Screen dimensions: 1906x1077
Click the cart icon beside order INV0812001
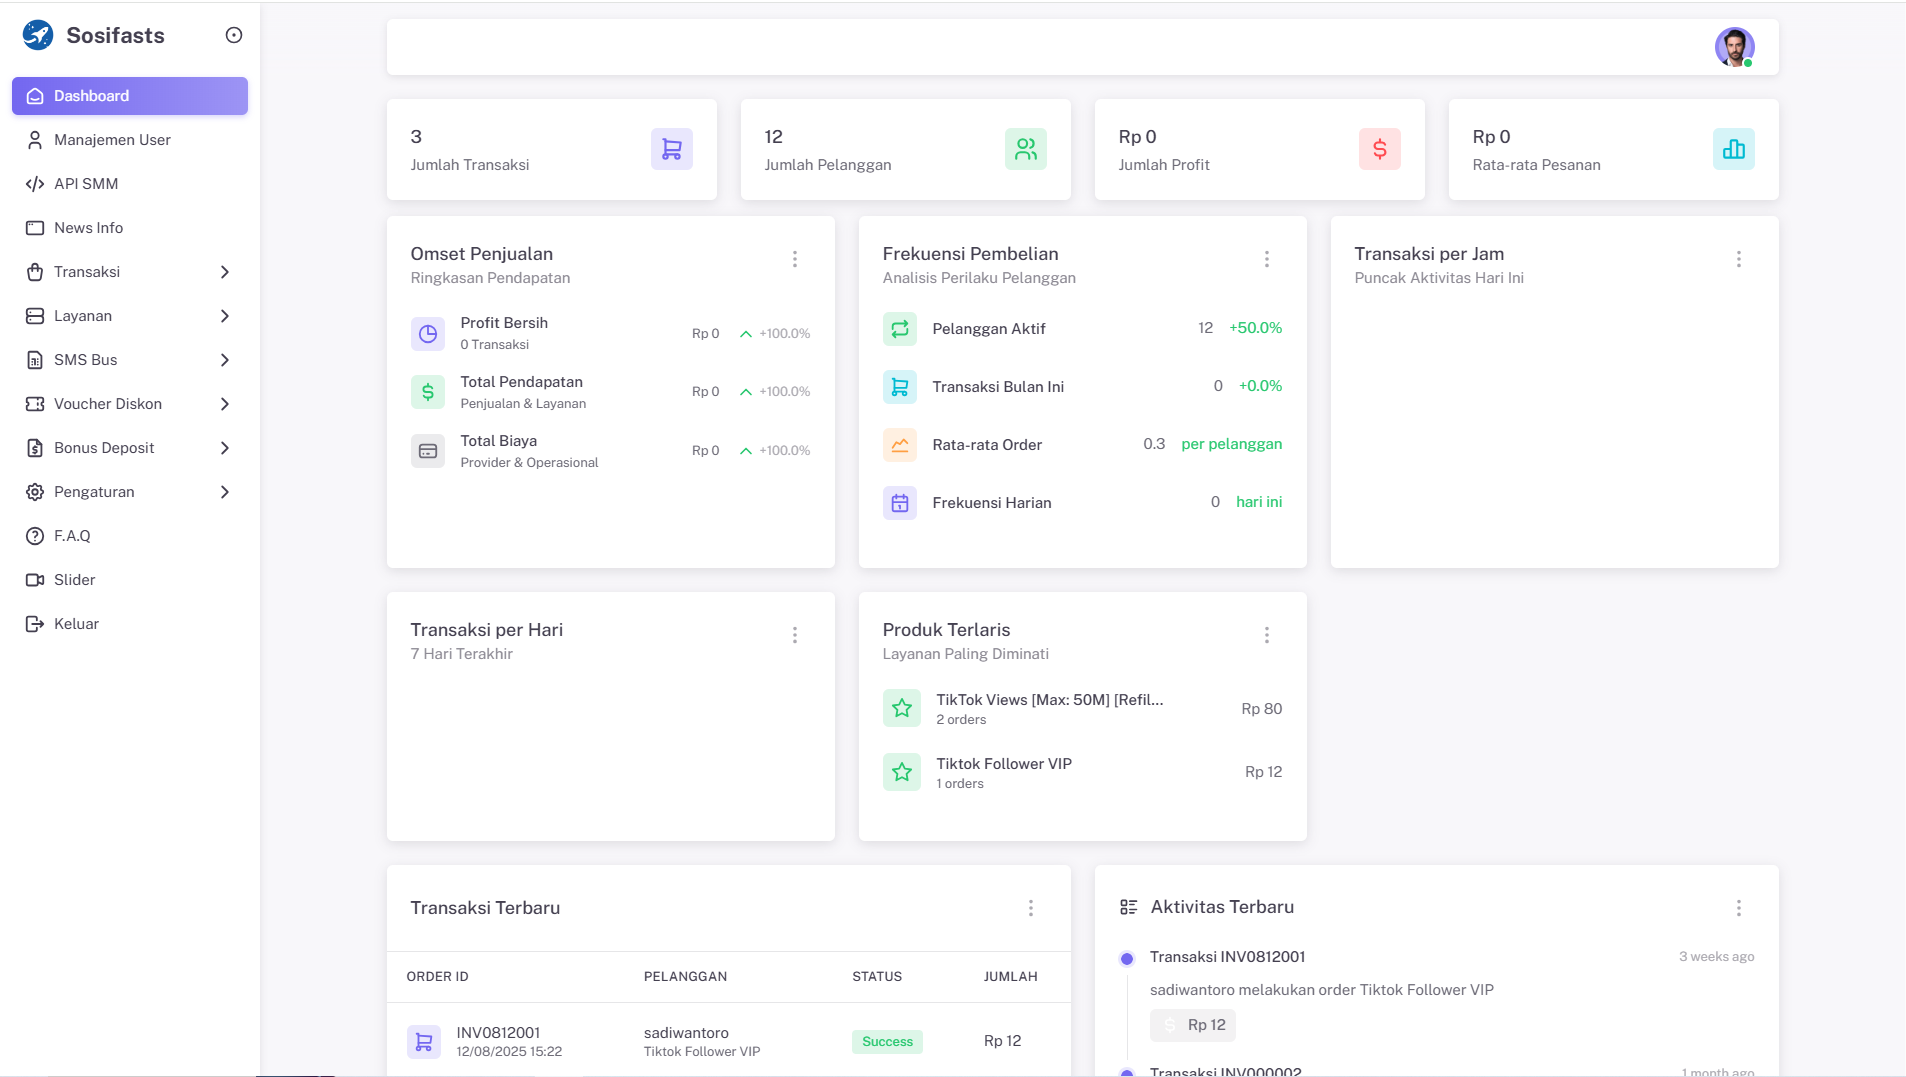pos(424,1042)
